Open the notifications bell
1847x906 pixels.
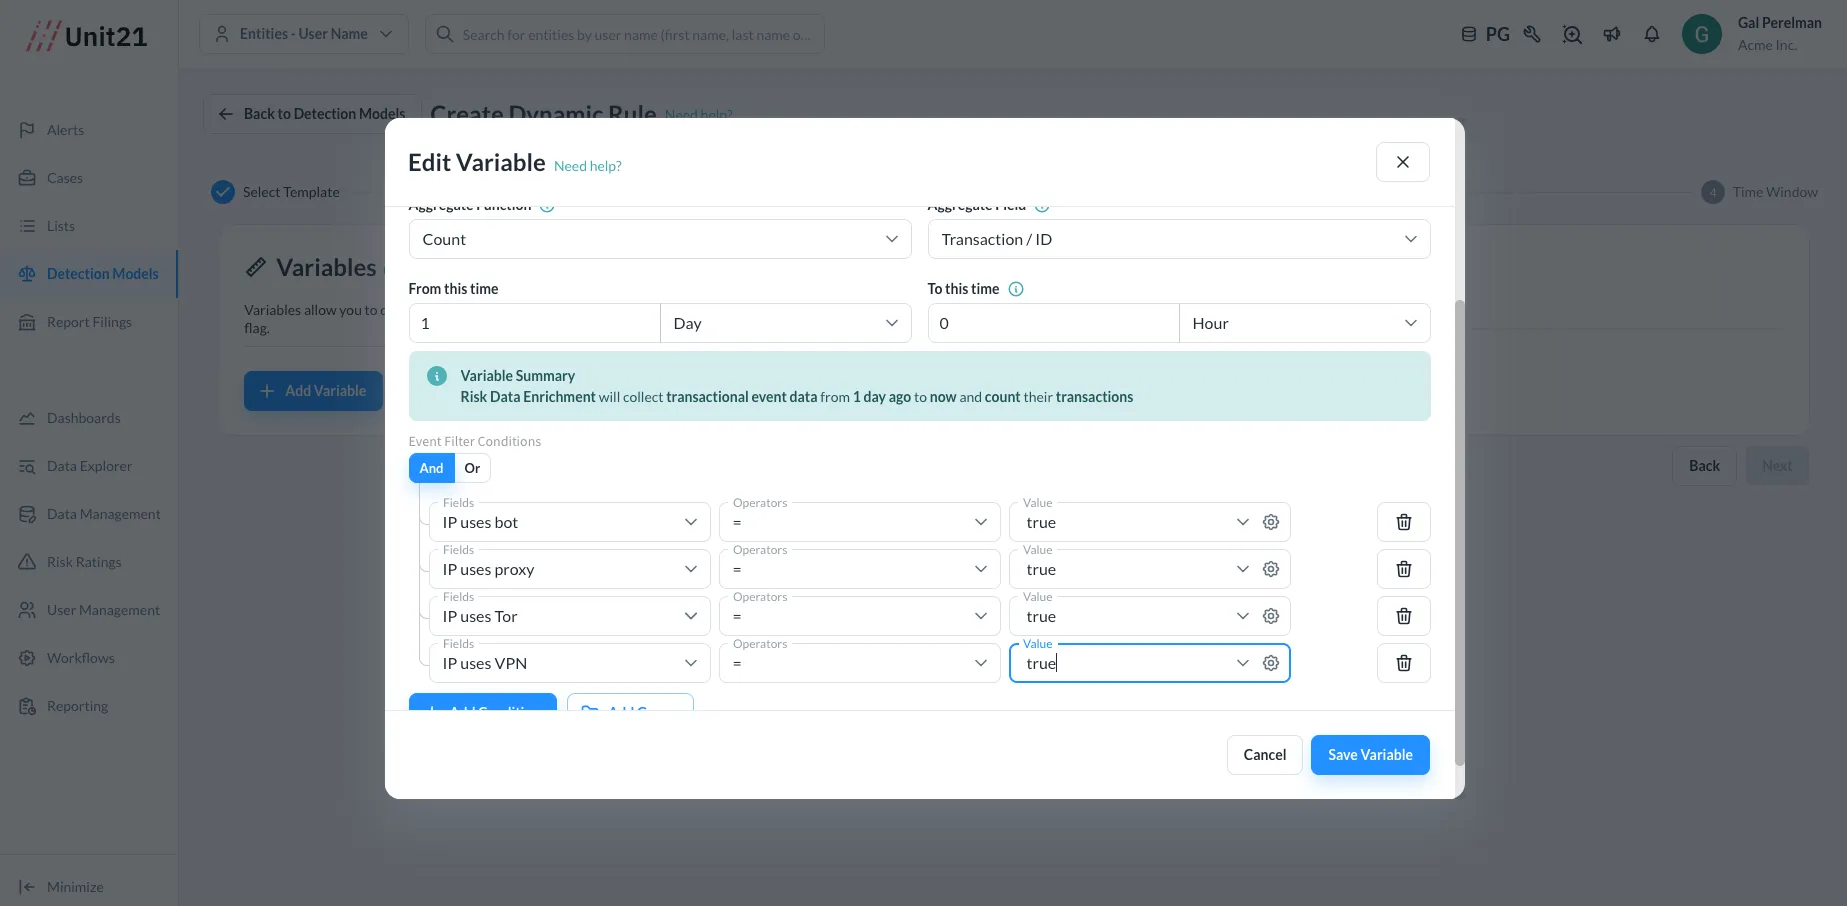[1652, 34]
